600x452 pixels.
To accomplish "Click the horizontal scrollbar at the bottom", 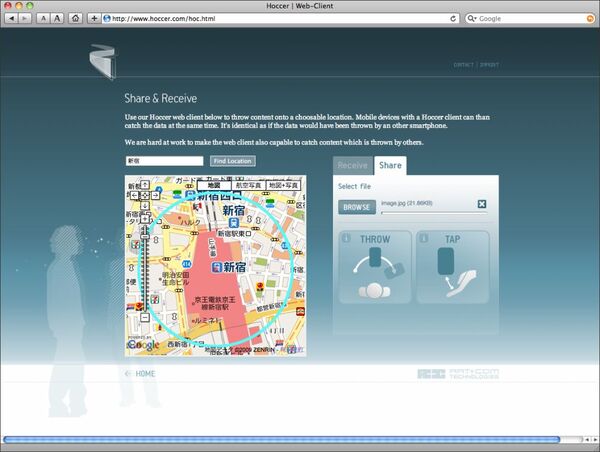I will tap(282, 440).
